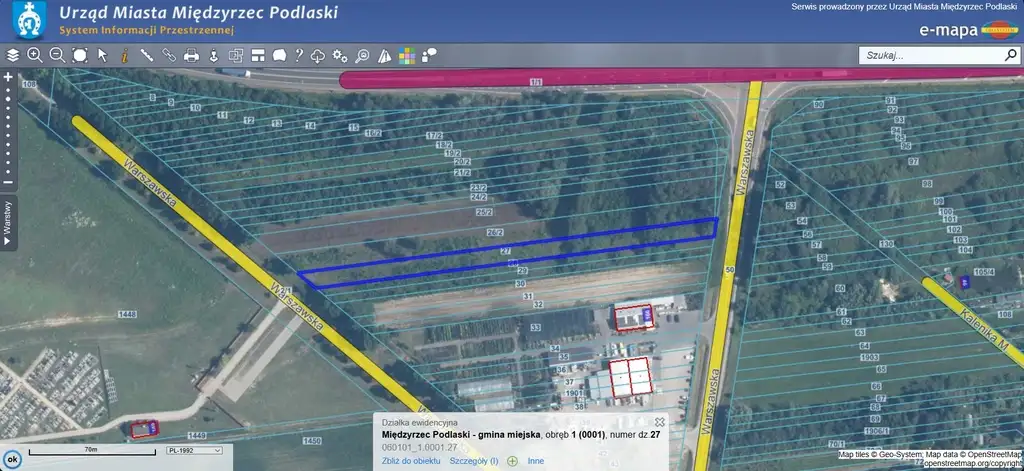The image size is (1024, 471).
Task: Open the help question mark icon
Action: point(298,56)
